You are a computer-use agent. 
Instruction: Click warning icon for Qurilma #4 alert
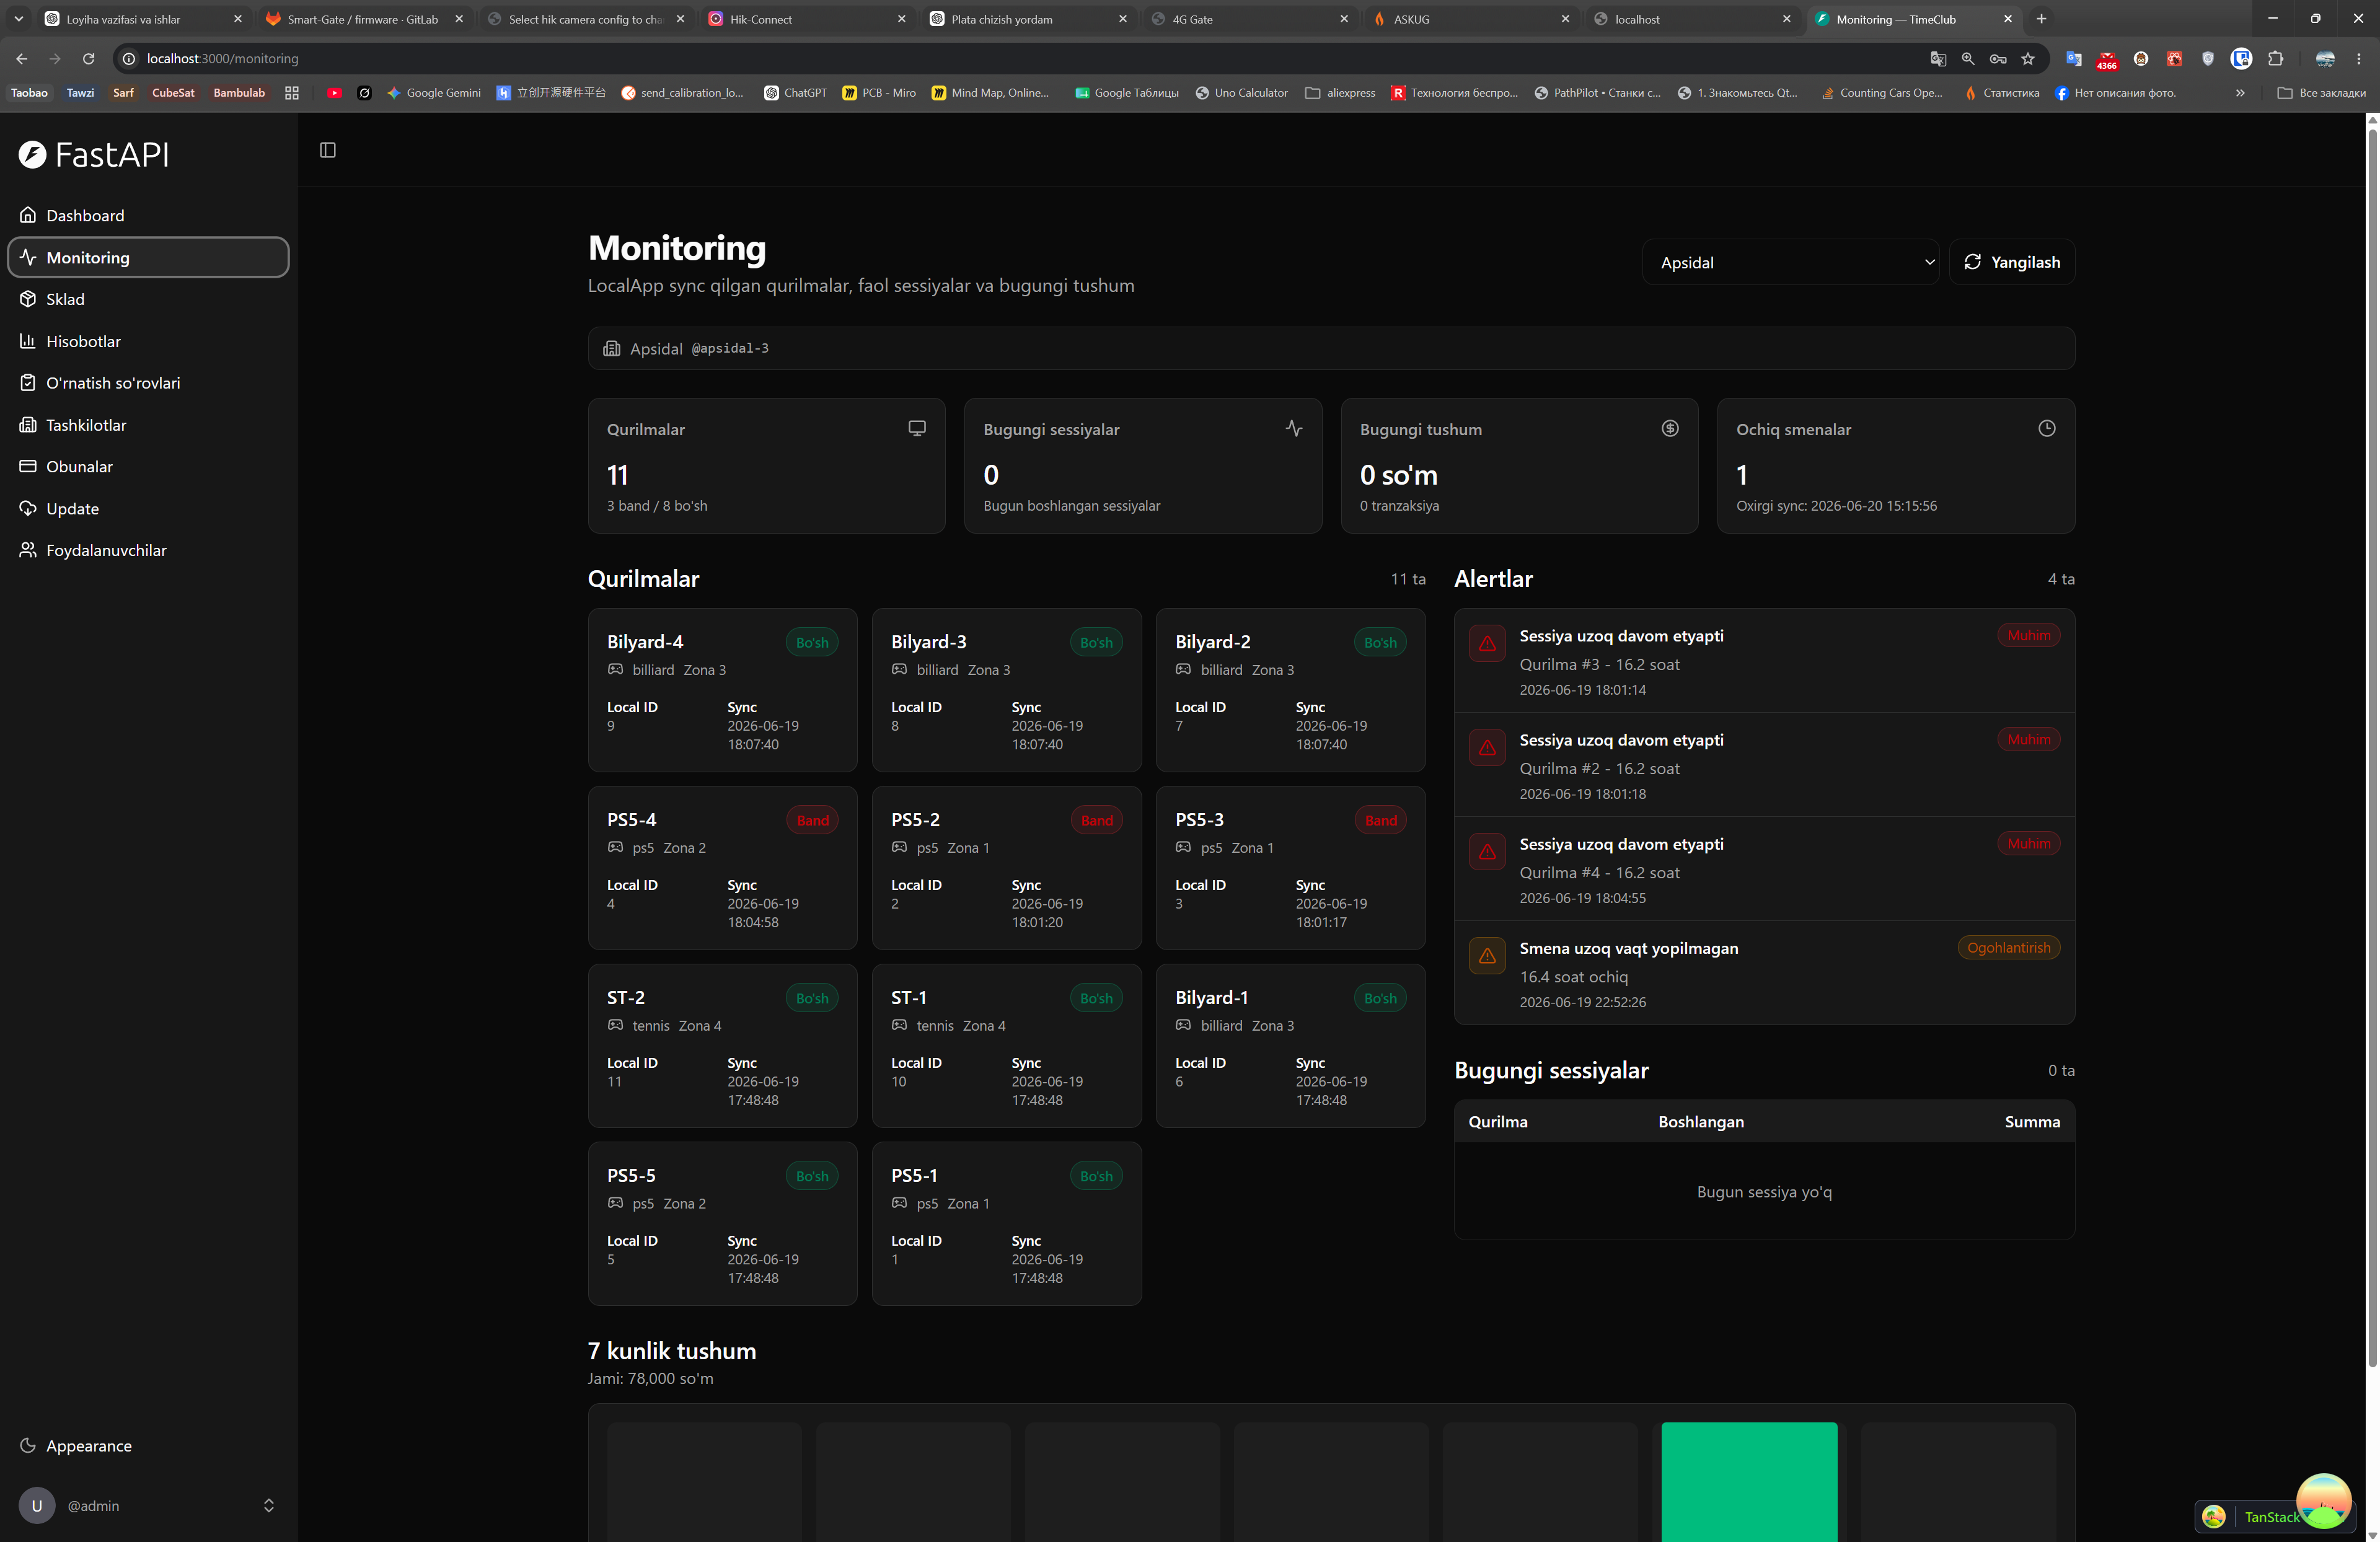tap(1487, 851)
